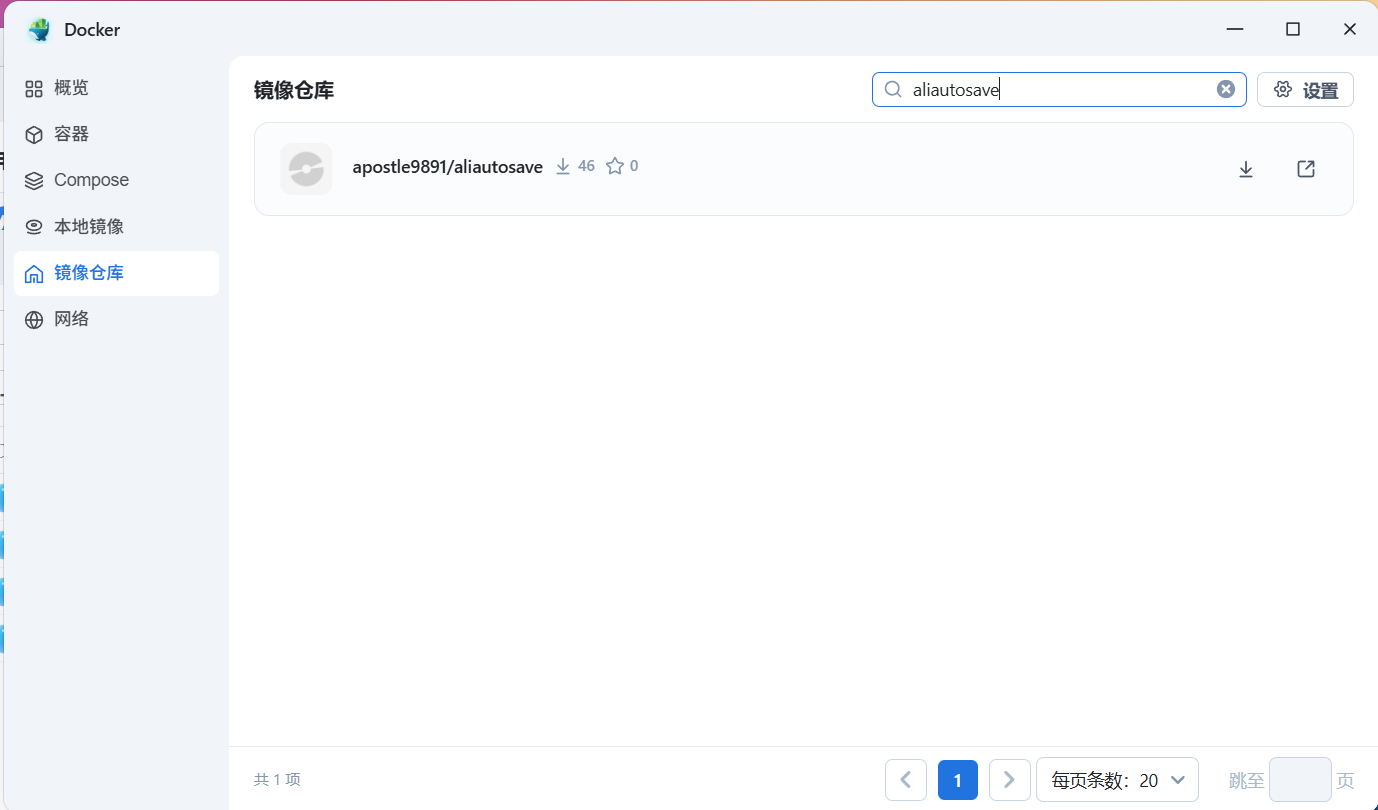1378x810 pixels.
Task: Click the 跳至 page number input
Action: click(1299, 780)
